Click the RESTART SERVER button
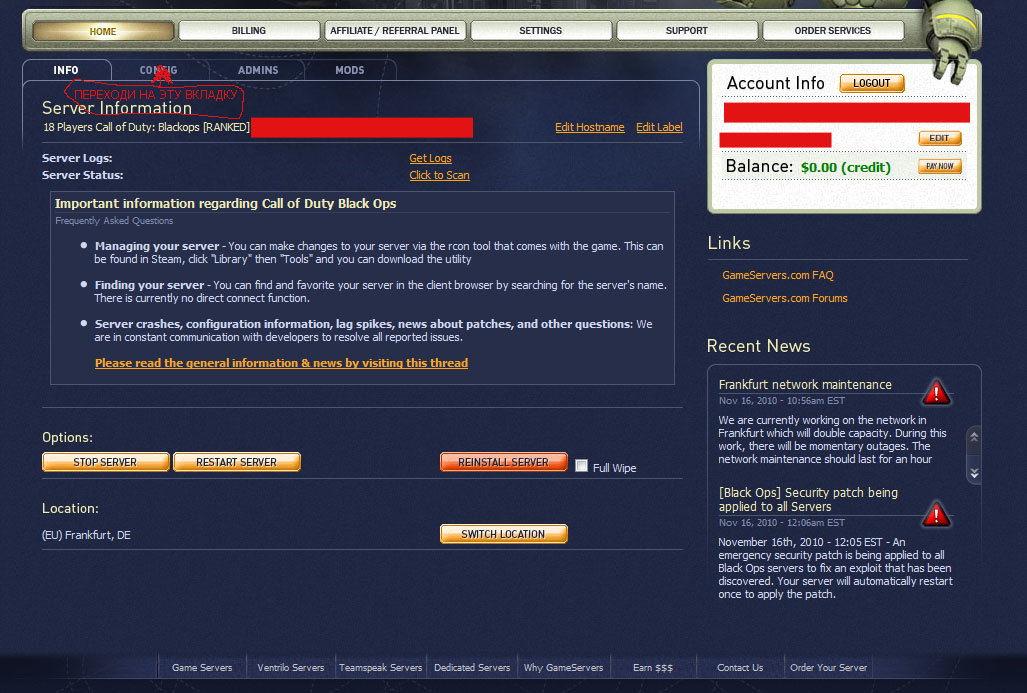This screenshot has height=693, width=1027. (x=236, y=462)
